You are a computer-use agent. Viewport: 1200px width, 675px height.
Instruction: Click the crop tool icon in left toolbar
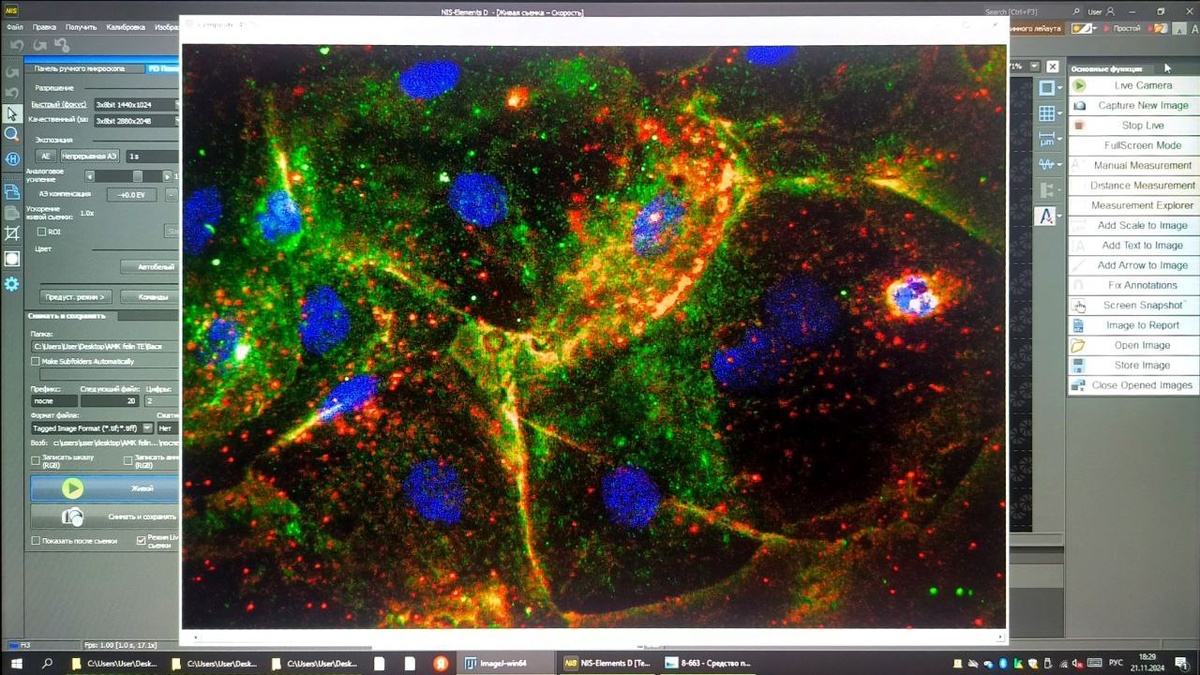point(12,233)
